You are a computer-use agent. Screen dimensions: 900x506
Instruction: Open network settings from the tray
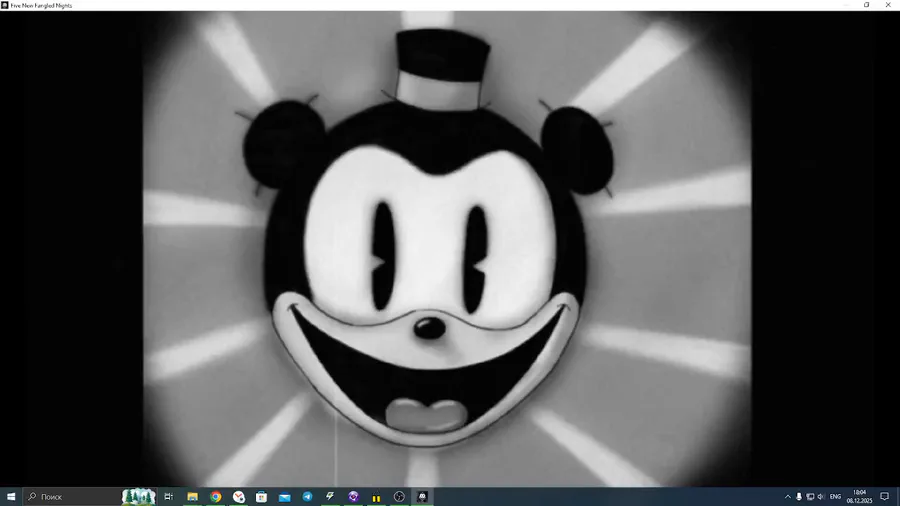[x=810, y=497]
